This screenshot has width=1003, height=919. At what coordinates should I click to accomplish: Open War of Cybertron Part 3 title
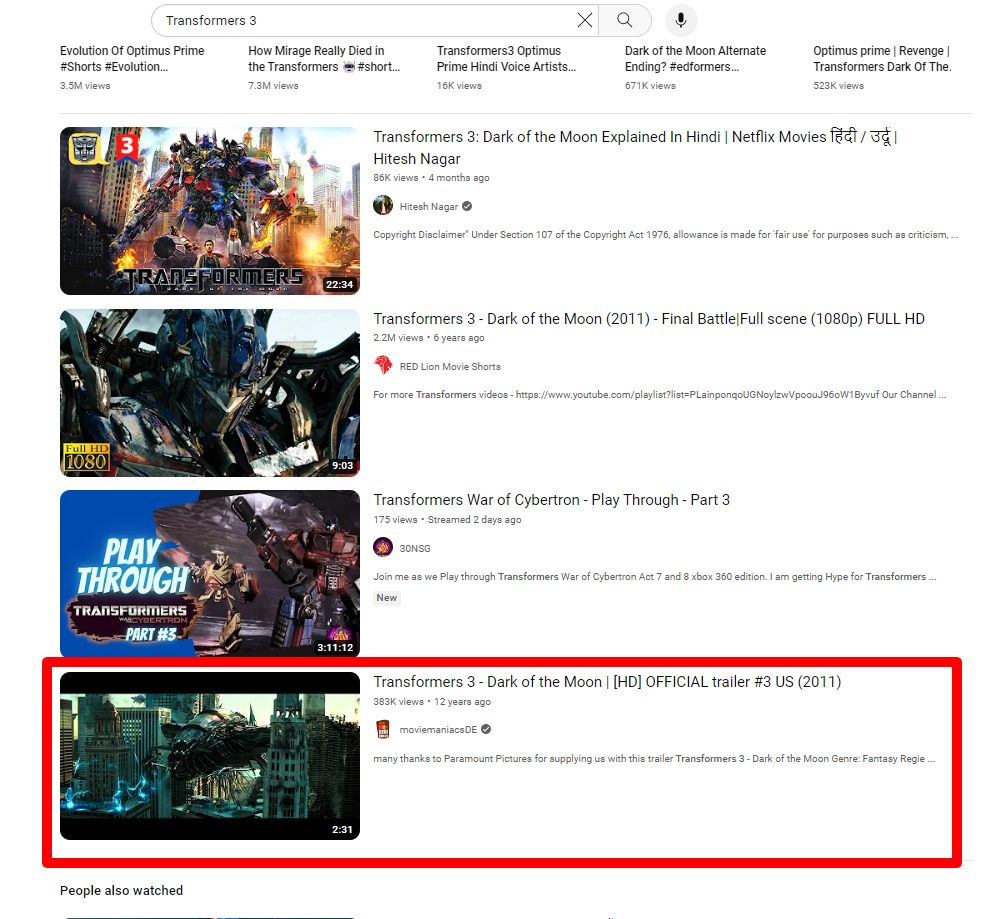[551, 500]
